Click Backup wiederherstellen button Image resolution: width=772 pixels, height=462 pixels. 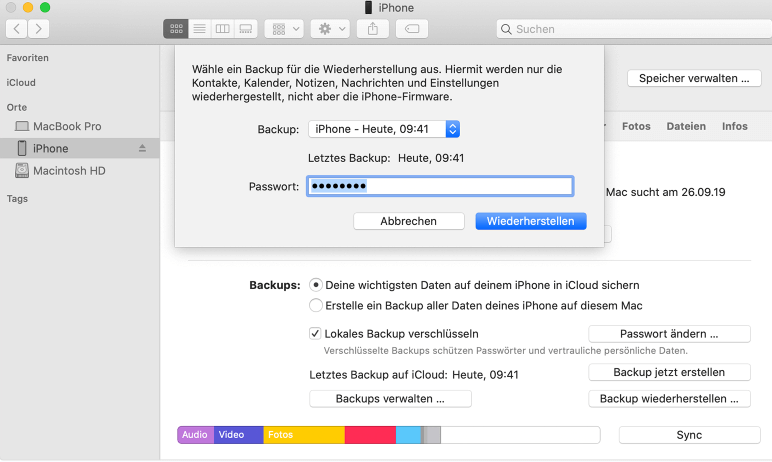pyautogui.click(x=669, y=399)
